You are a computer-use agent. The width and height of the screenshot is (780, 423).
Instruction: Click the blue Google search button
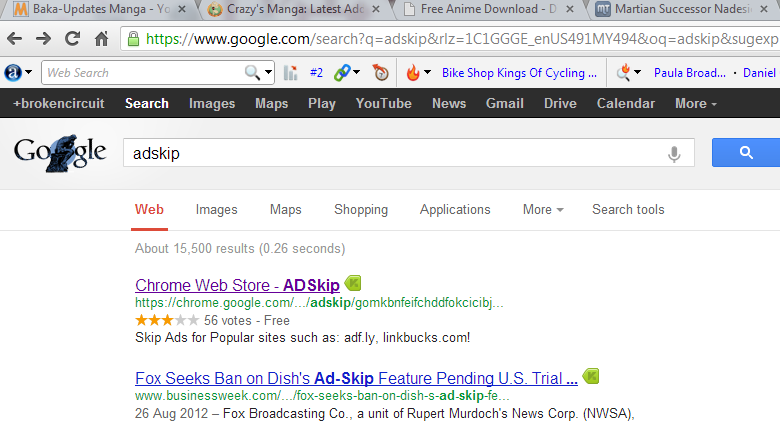(746, 152)
